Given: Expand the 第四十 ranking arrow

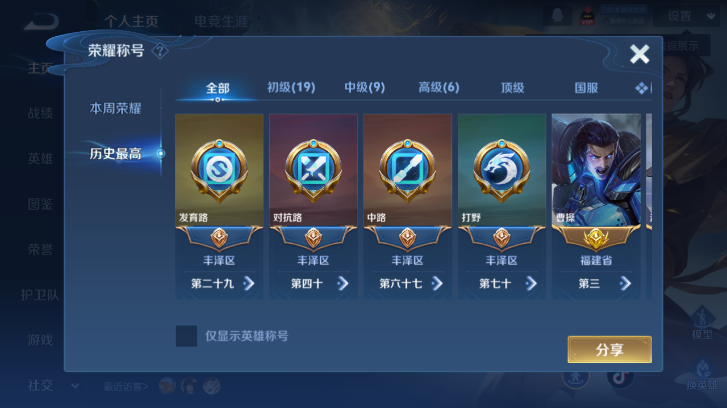Looking at the screenshot, I should click(343, 283).
